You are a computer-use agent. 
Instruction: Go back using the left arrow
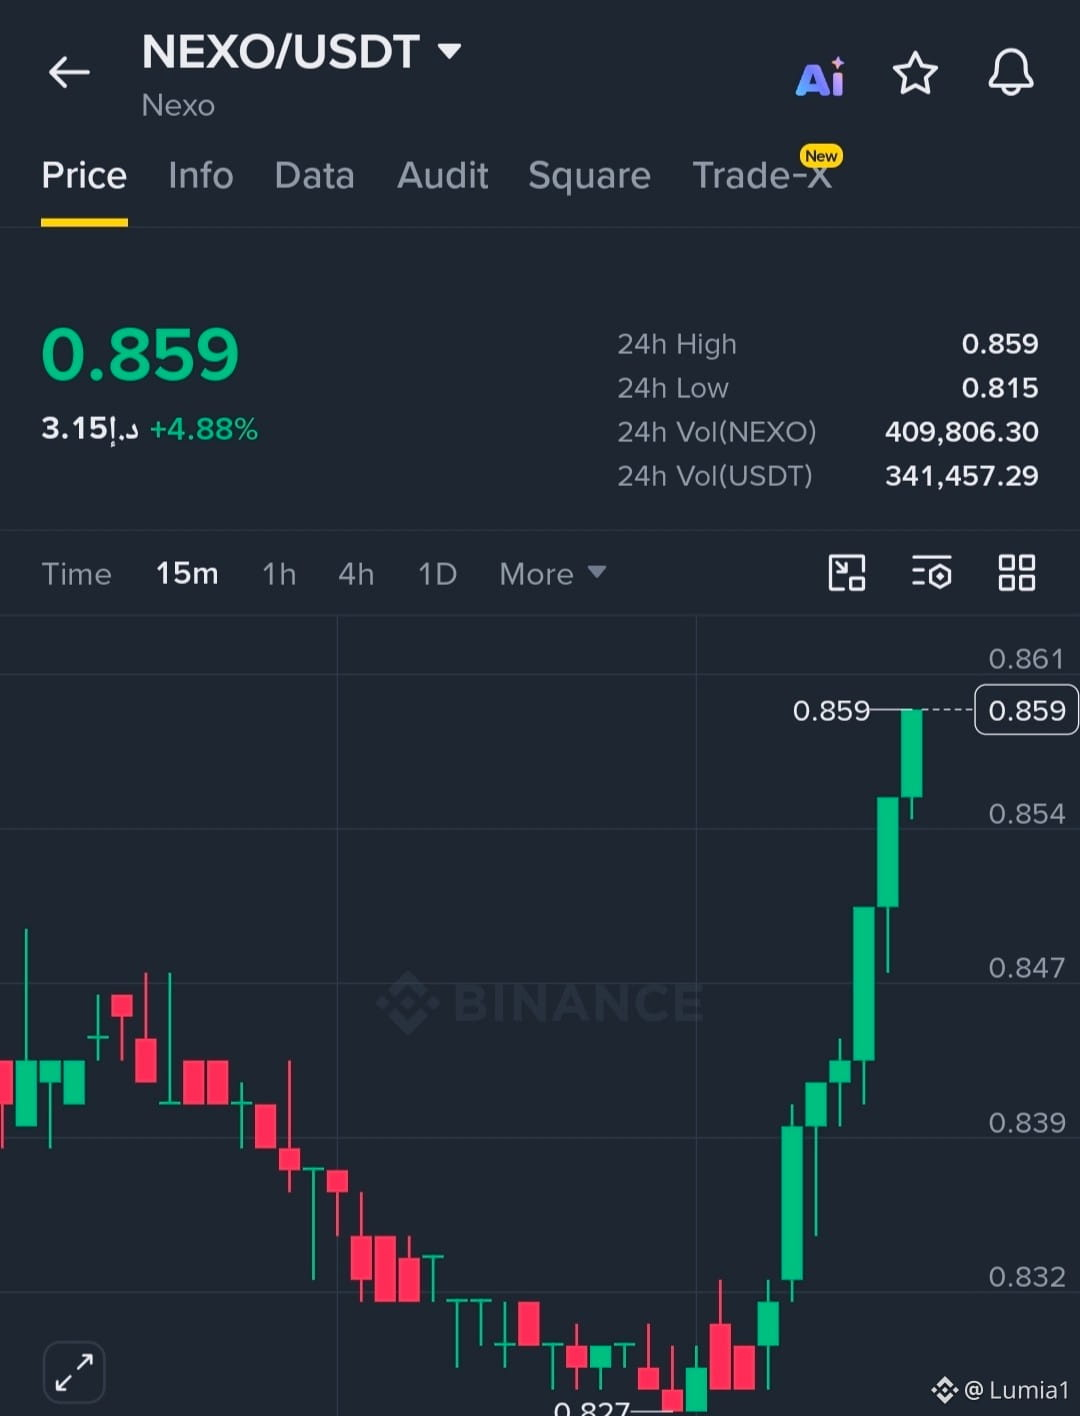click(x=69, y=72)
